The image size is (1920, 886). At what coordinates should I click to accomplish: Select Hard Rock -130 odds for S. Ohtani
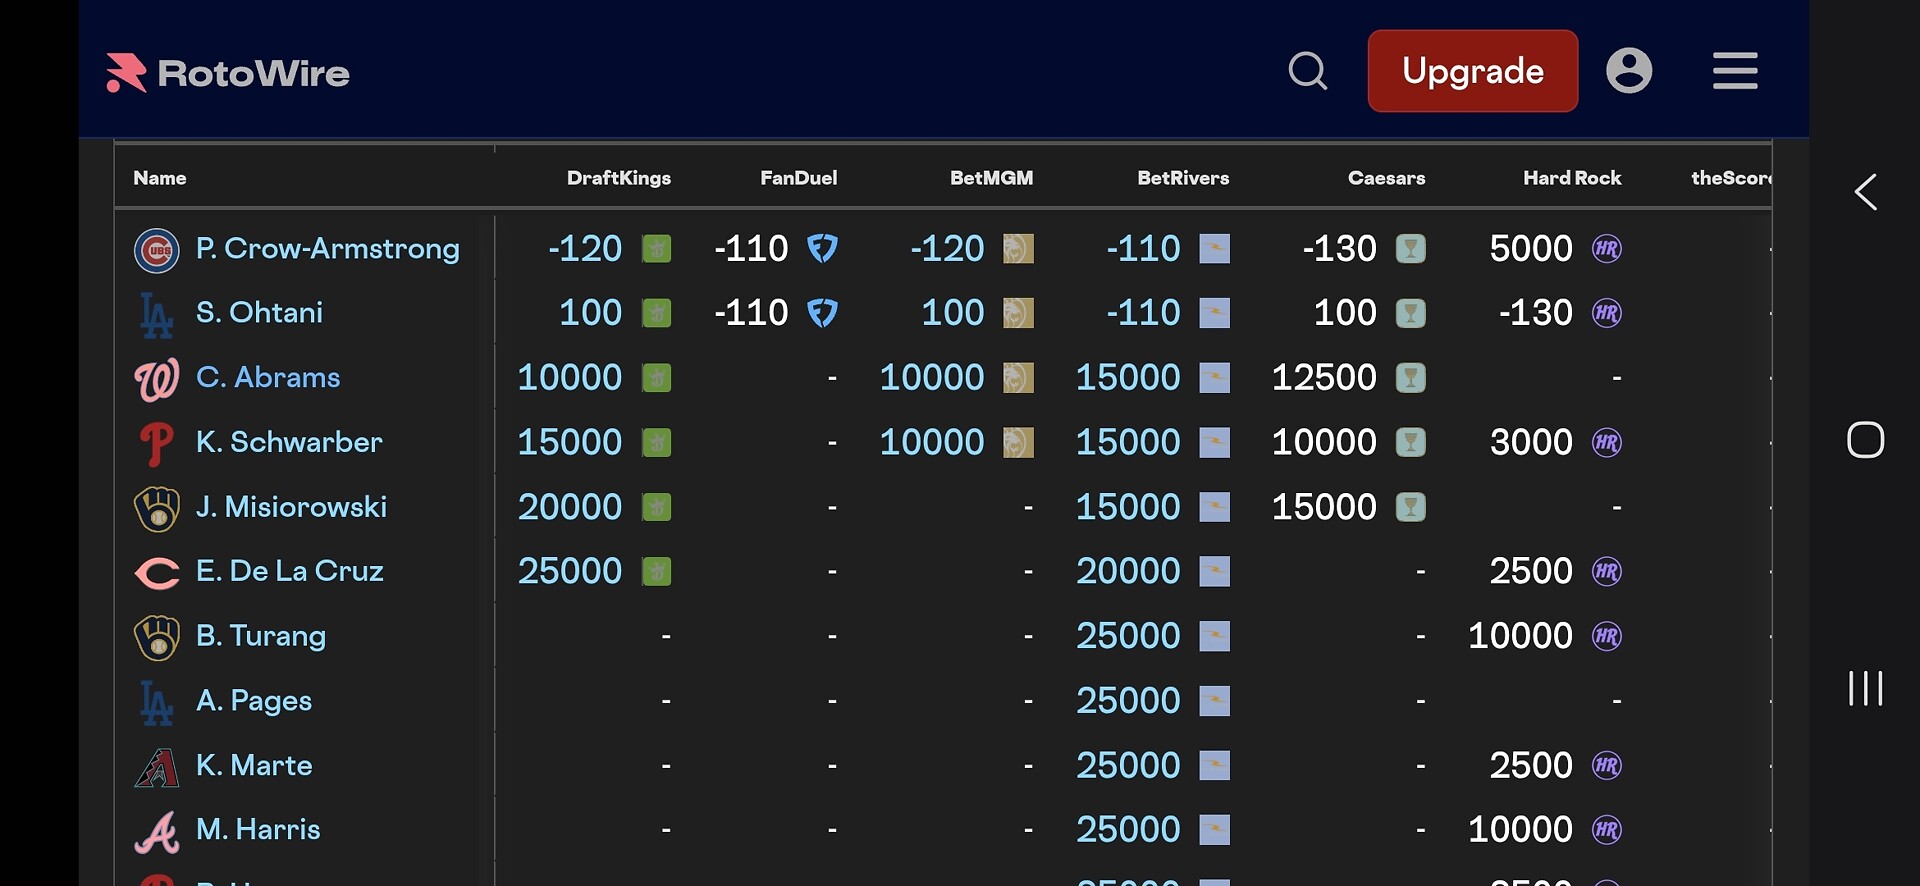1536,313
